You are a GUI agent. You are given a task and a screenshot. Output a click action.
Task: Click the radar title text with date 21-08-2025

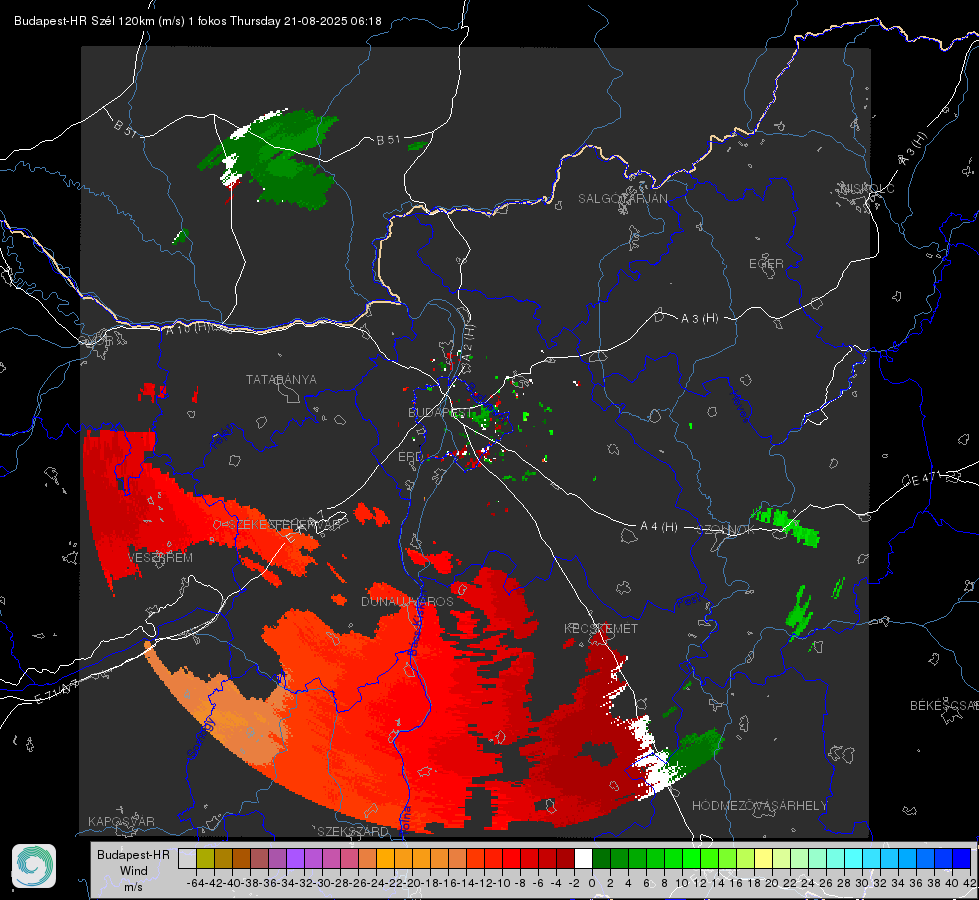pyautogui.click(x=197, y=21)
